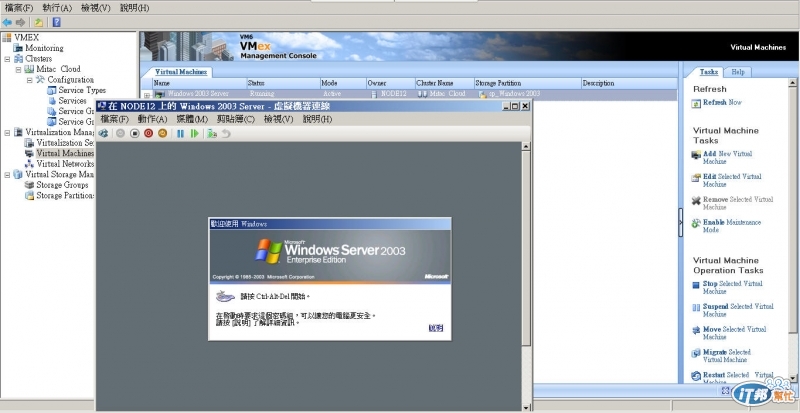Click the Snapshot icon in VM toolbar
Viewport: 800px width, 413px height.
click(x=212, y=133)
